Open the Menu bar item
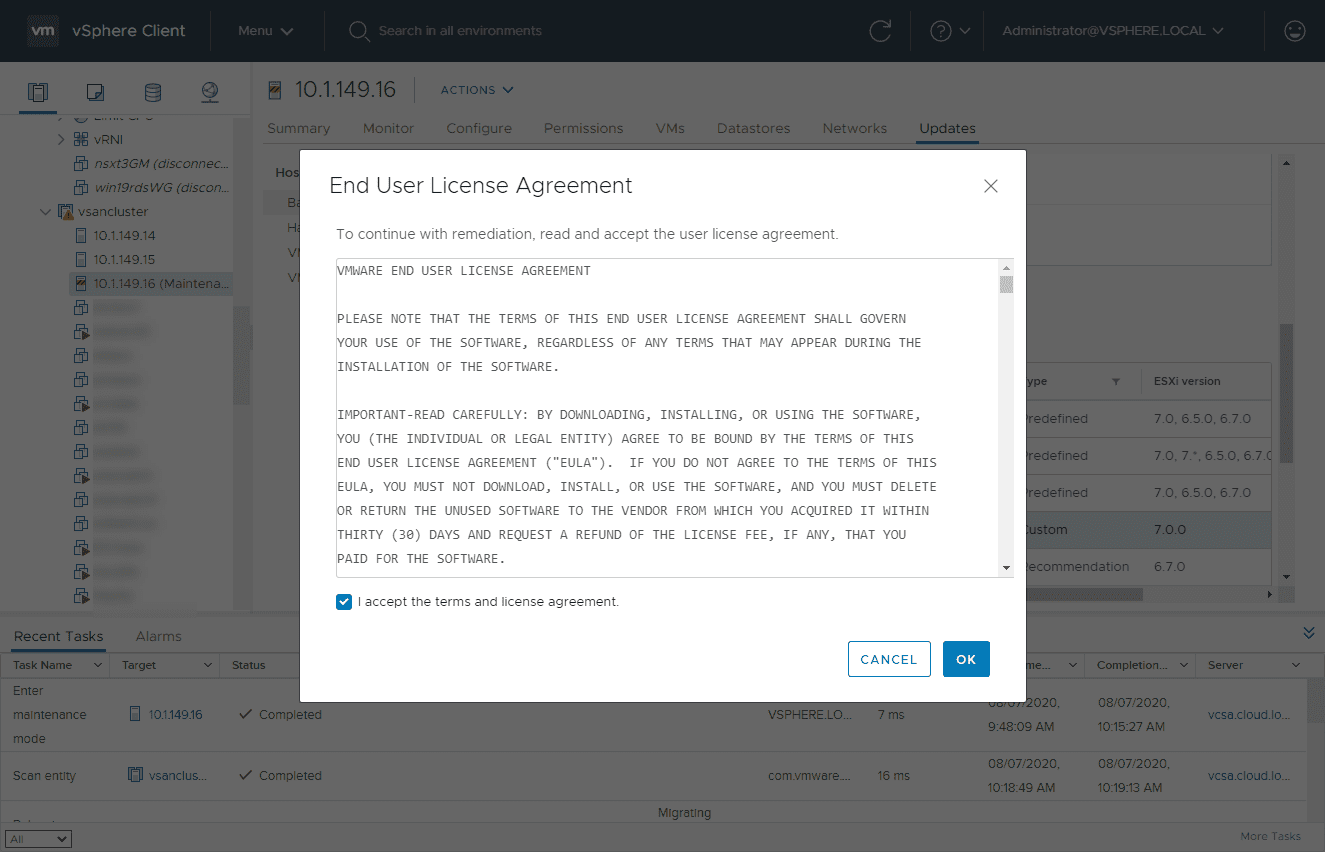Screen dimensions: 1325x852 click(x=266, y=30)
